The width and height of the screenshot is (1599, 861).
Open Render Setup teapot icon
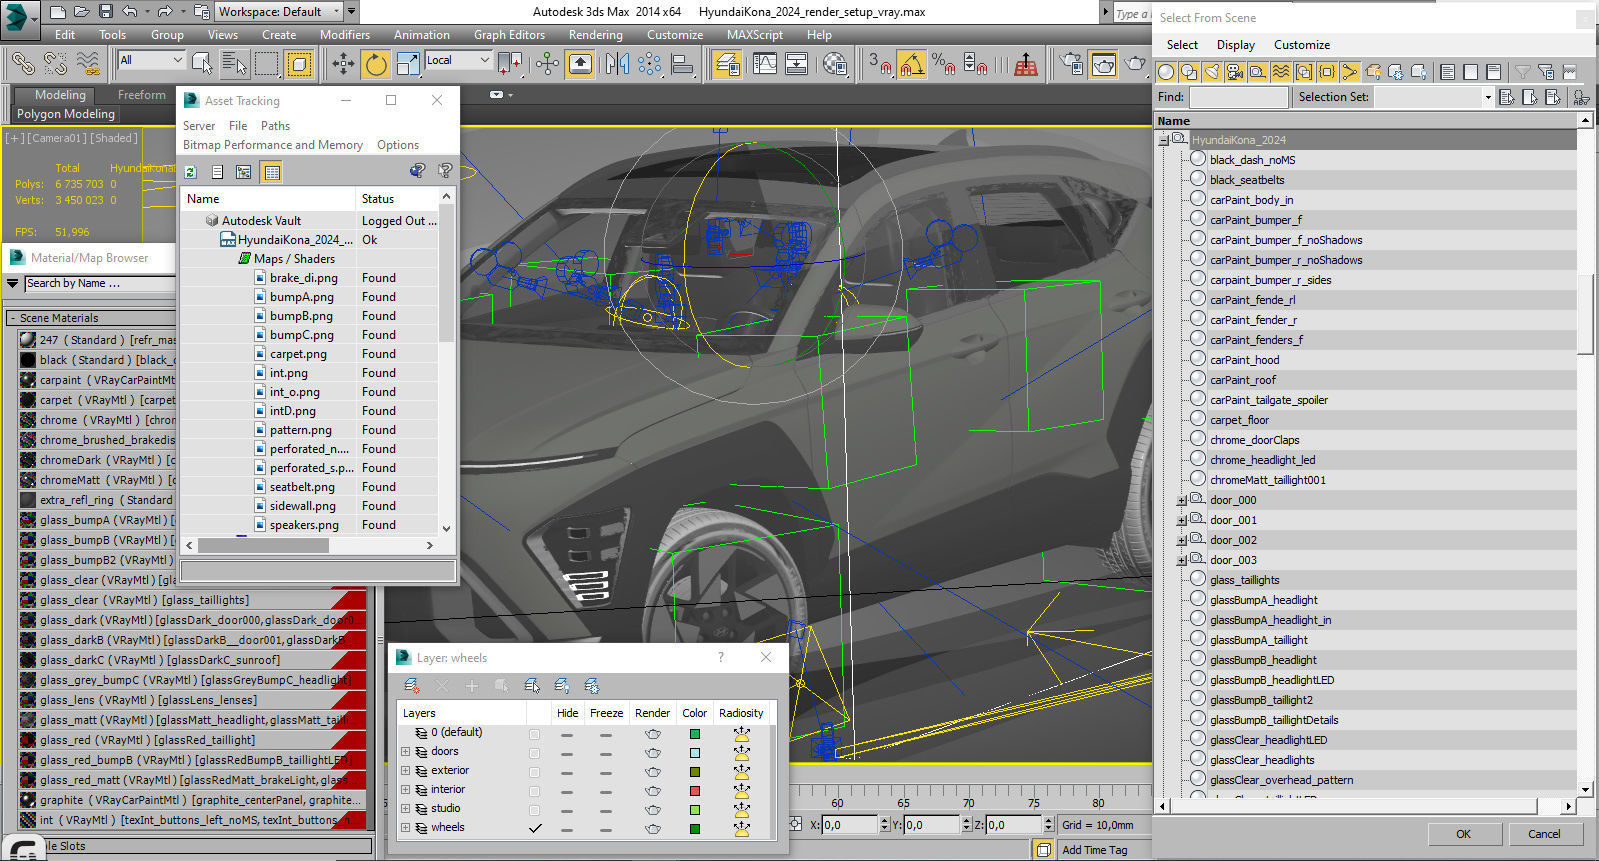coord(1071,64)
